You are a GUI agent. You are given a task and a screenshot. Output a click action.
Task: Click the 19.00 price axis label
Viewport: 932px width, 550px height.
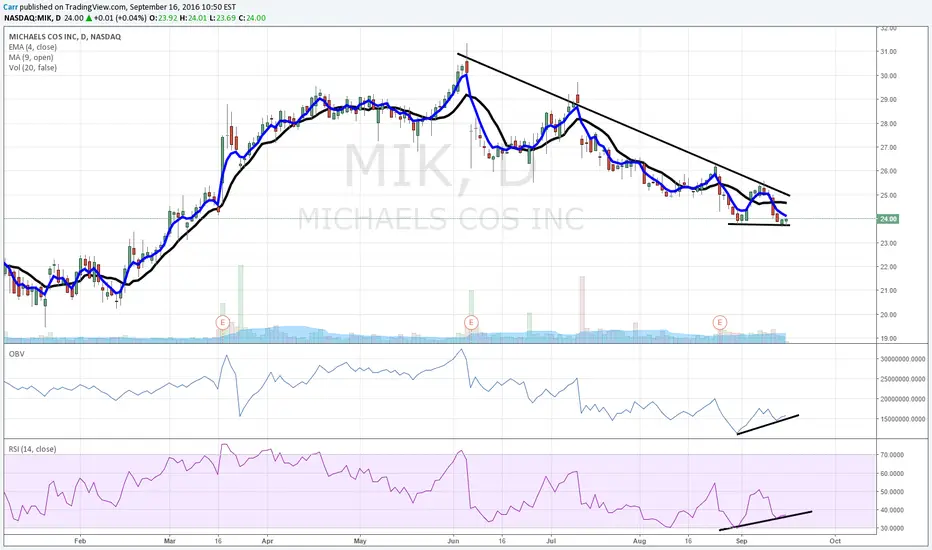888,339
